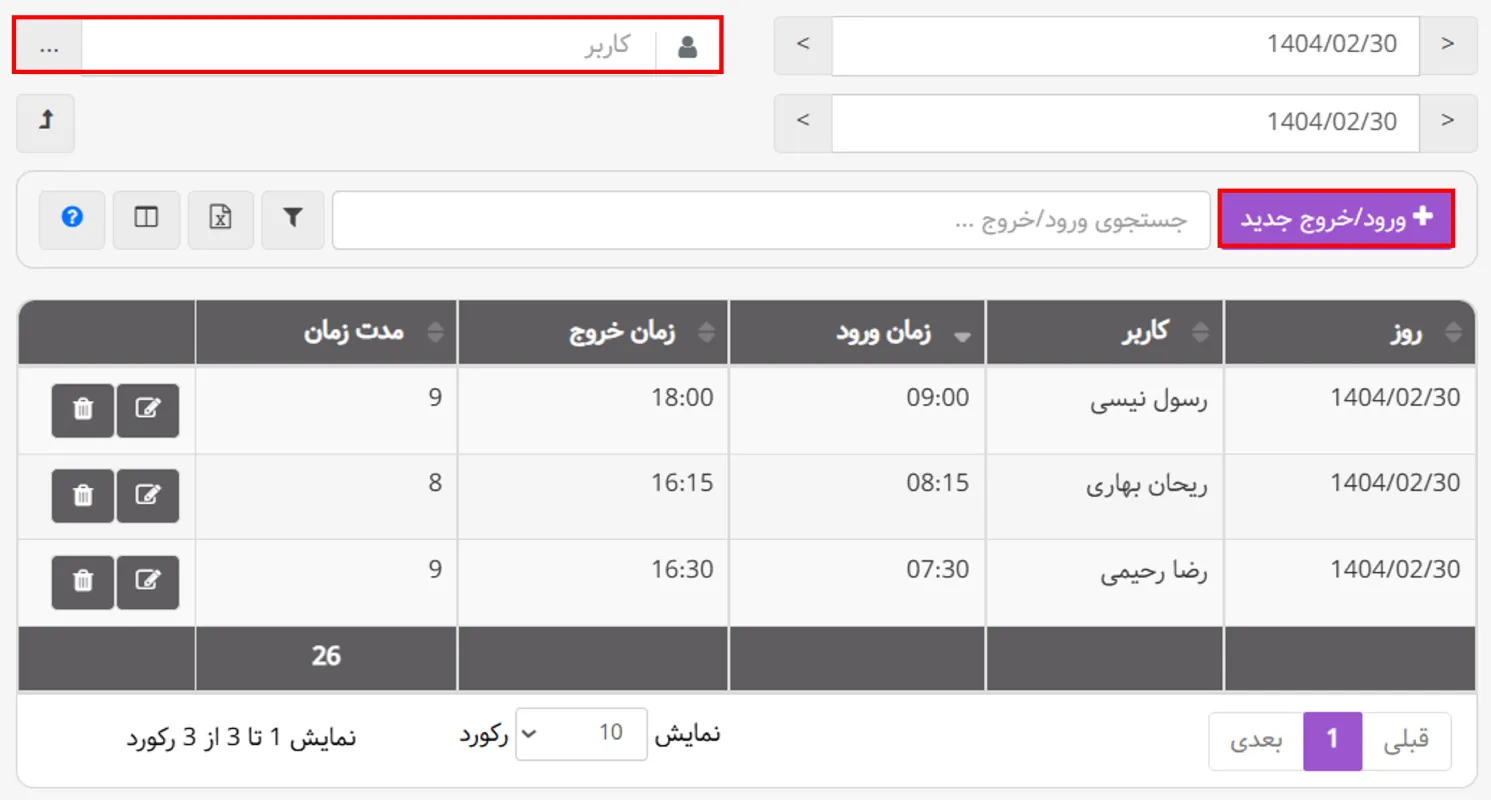Delete the record for رسول نیسی using trash icon
The image size is (1491, 800).
[82, 410]
